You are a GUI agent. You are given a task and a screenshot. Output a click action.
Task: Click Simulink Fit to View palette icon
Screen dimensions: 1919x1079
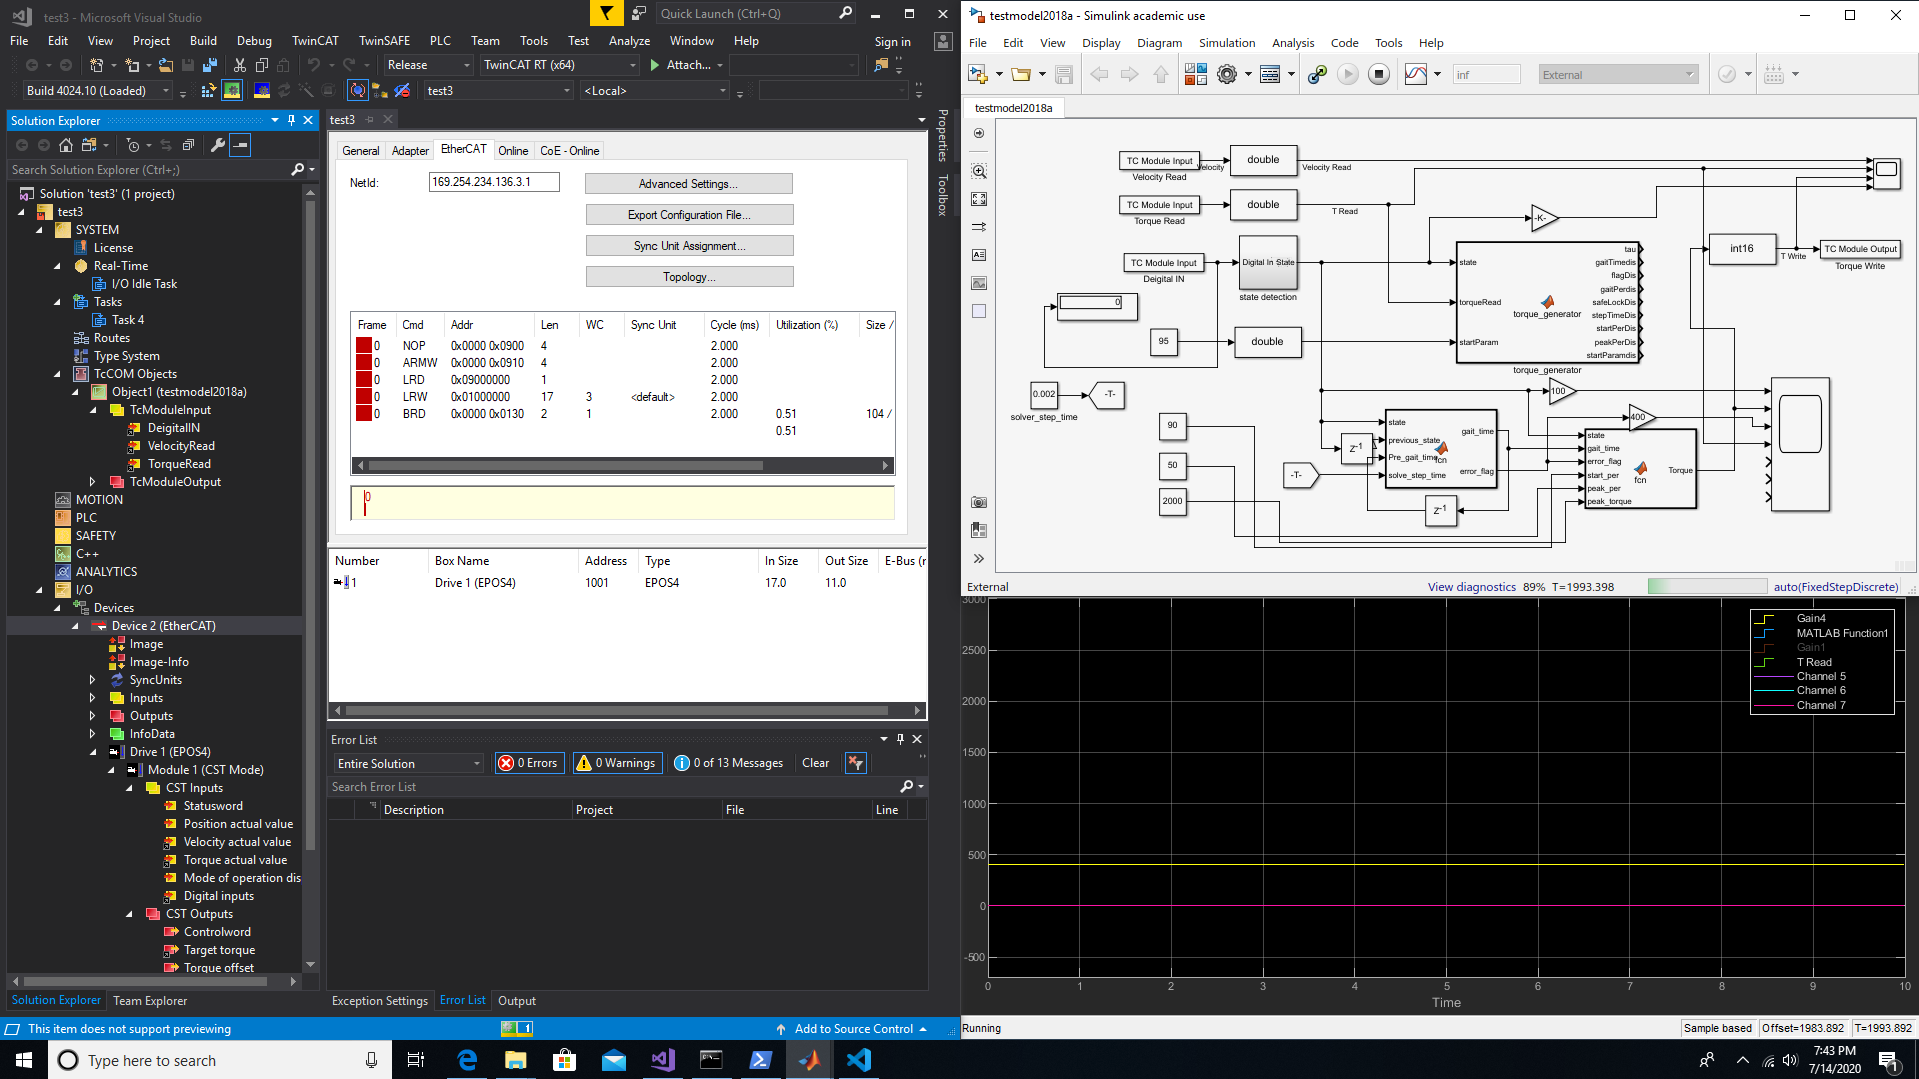click(x=979, y=200)
